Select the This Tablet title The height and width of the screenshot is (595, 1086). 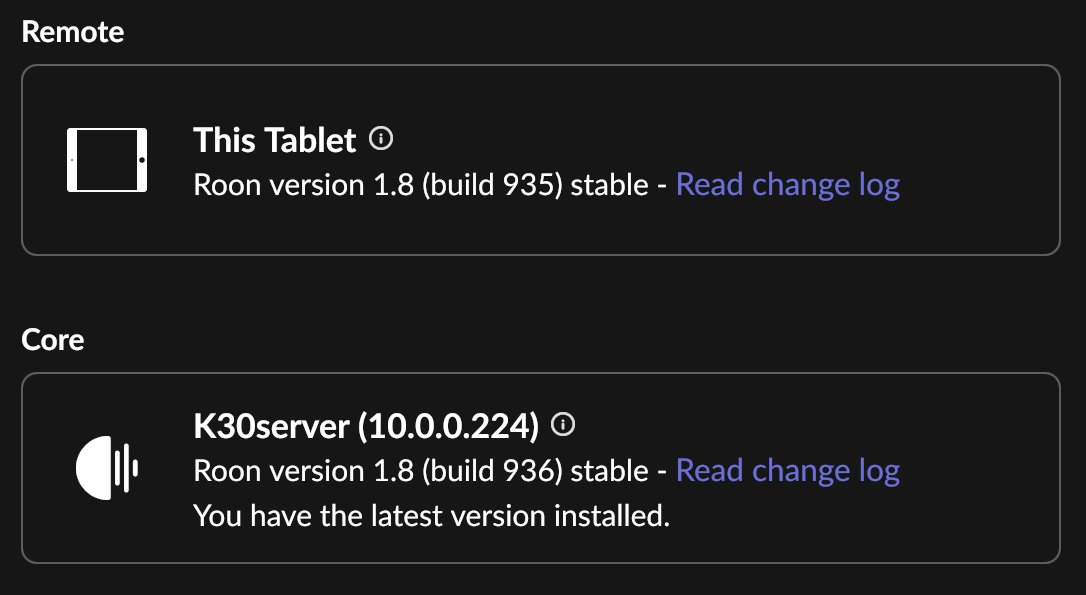coord(274,140)
